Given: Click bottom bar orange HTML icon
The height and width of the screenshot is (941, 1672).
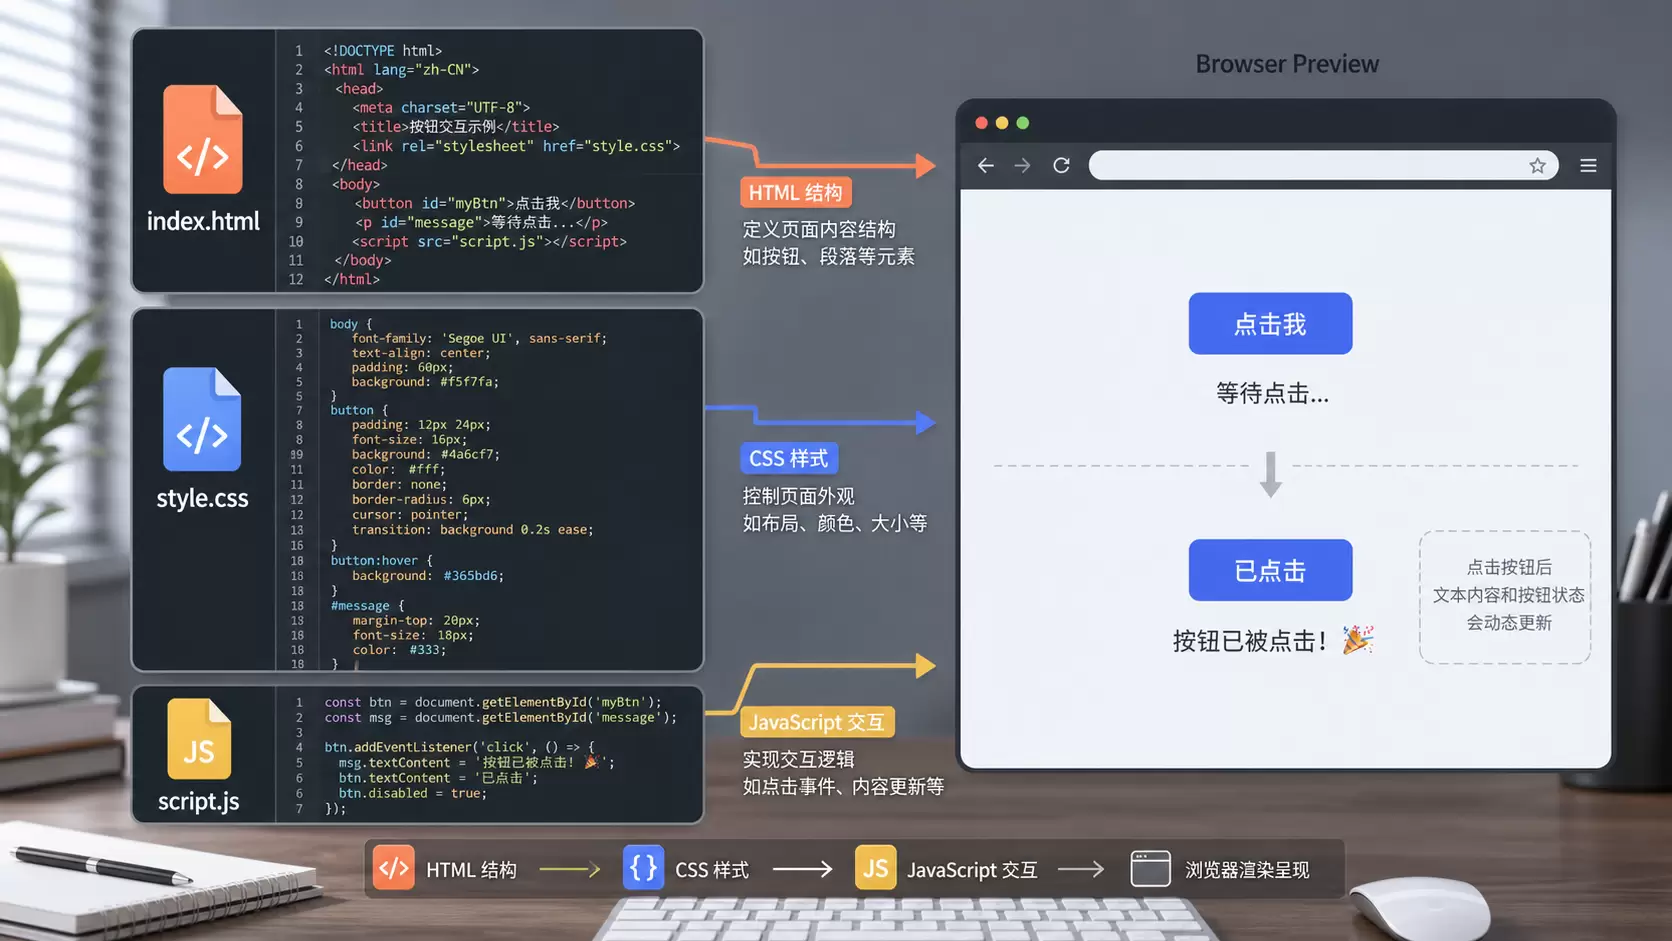Looking at the screenshot, I should [393, 868].
